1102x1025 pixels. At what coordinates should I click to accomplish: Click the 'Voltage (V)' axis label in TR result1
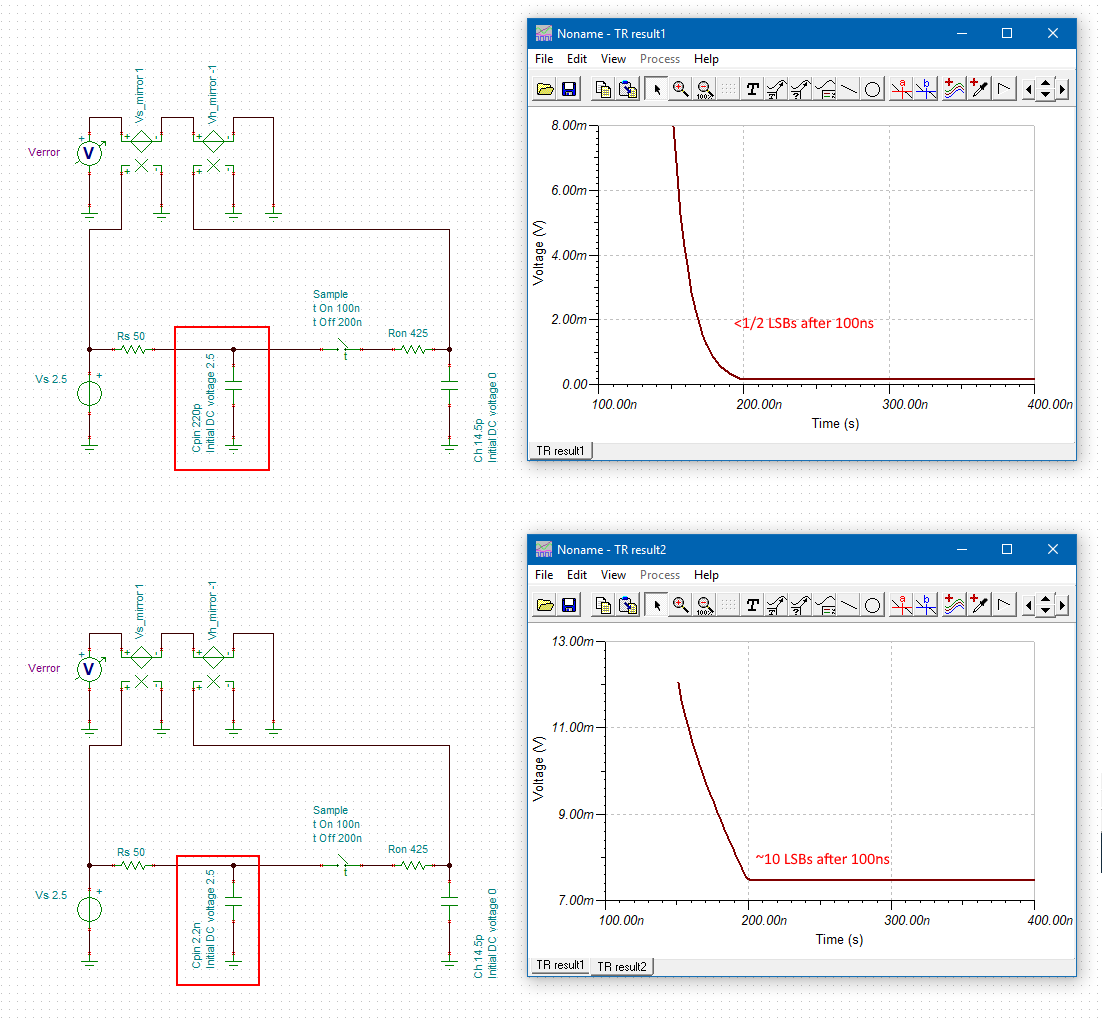click(x=539, y=252)
